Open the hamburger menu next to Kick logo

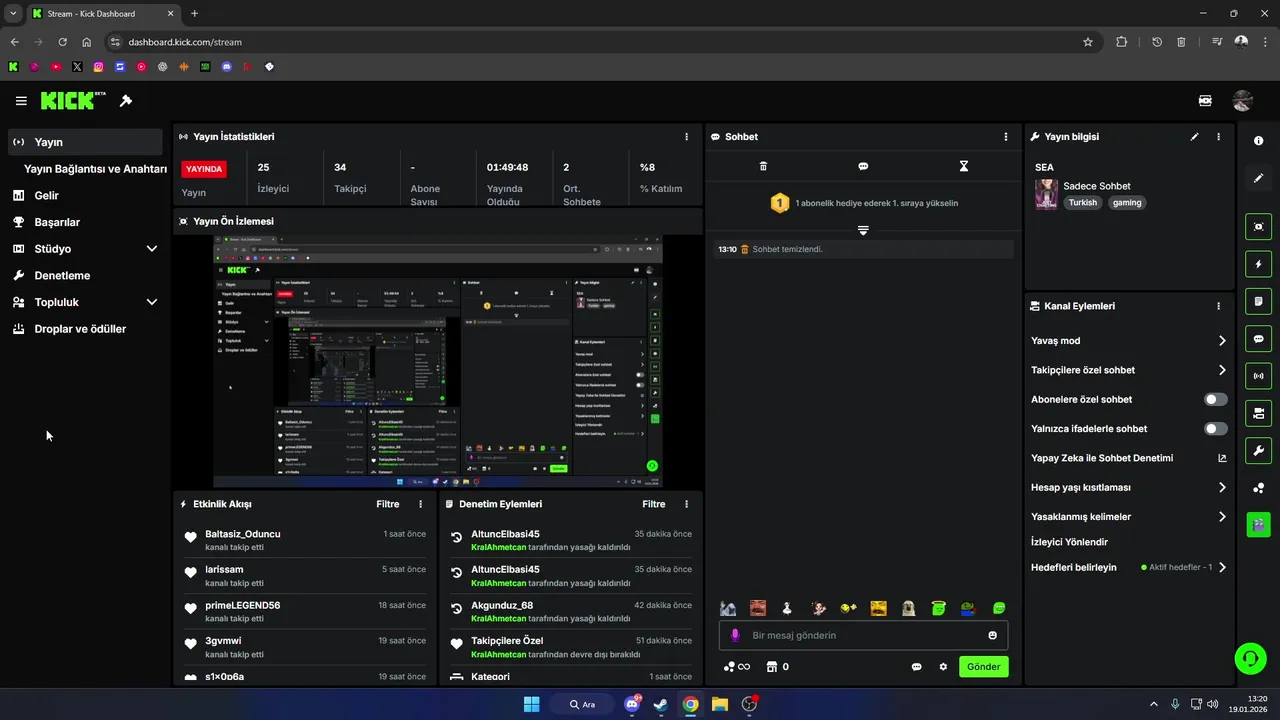tap(21, 101)
